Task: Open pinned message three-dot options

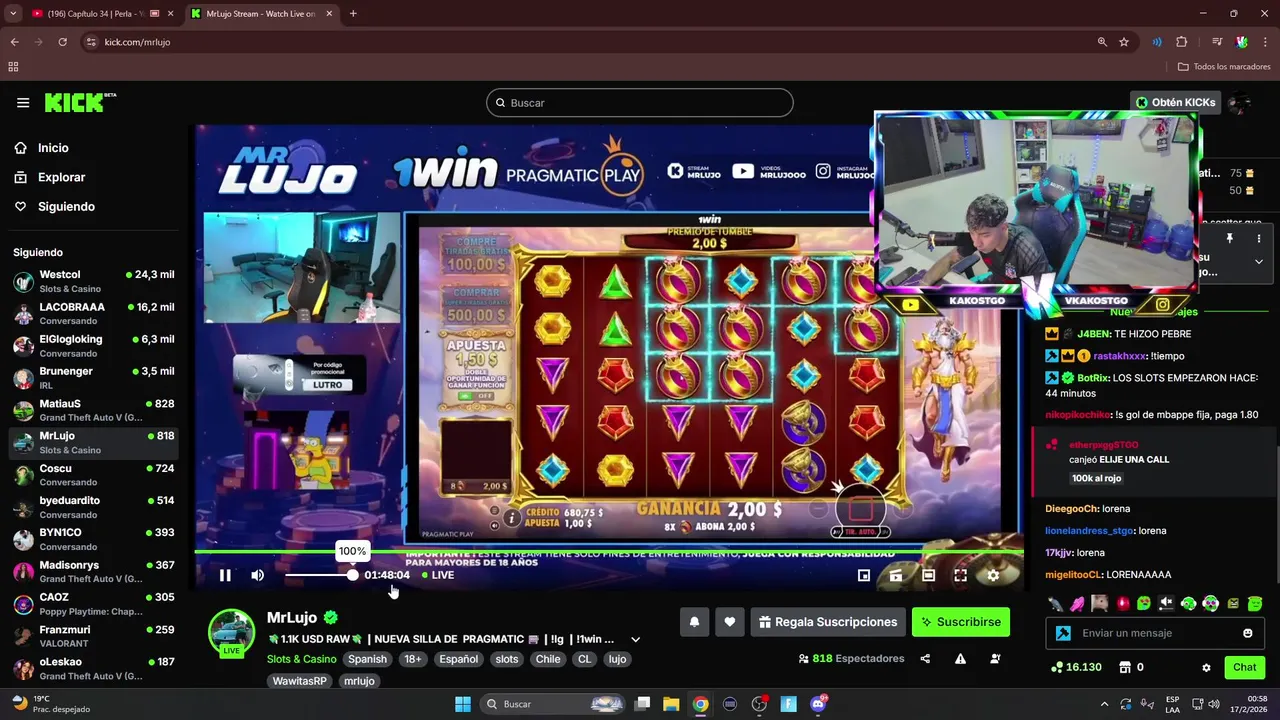Action: [x=1259, y=239]
